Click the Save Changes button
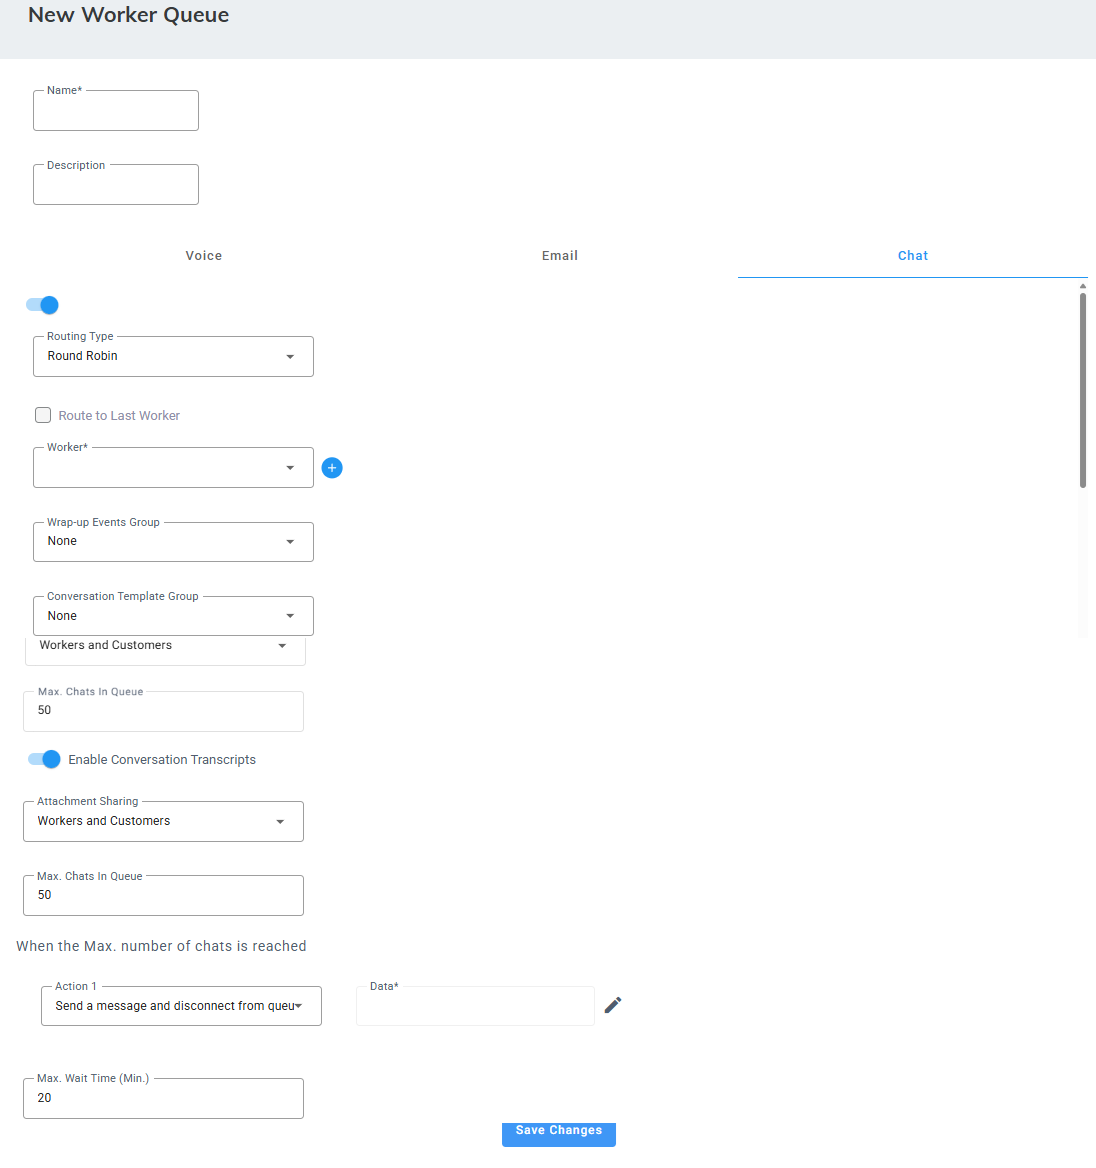The width and height of the screenshot is (1096, 1168). point(558,1133)
